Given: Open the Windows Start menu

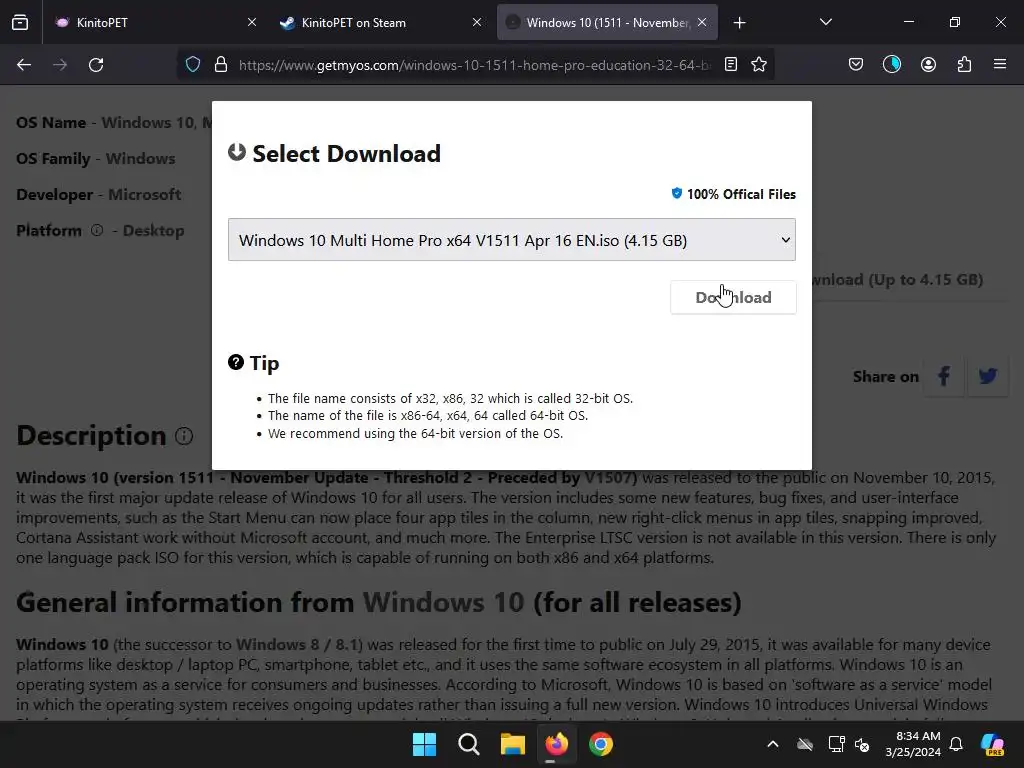Looking at the screenshot, I should 424,744.
